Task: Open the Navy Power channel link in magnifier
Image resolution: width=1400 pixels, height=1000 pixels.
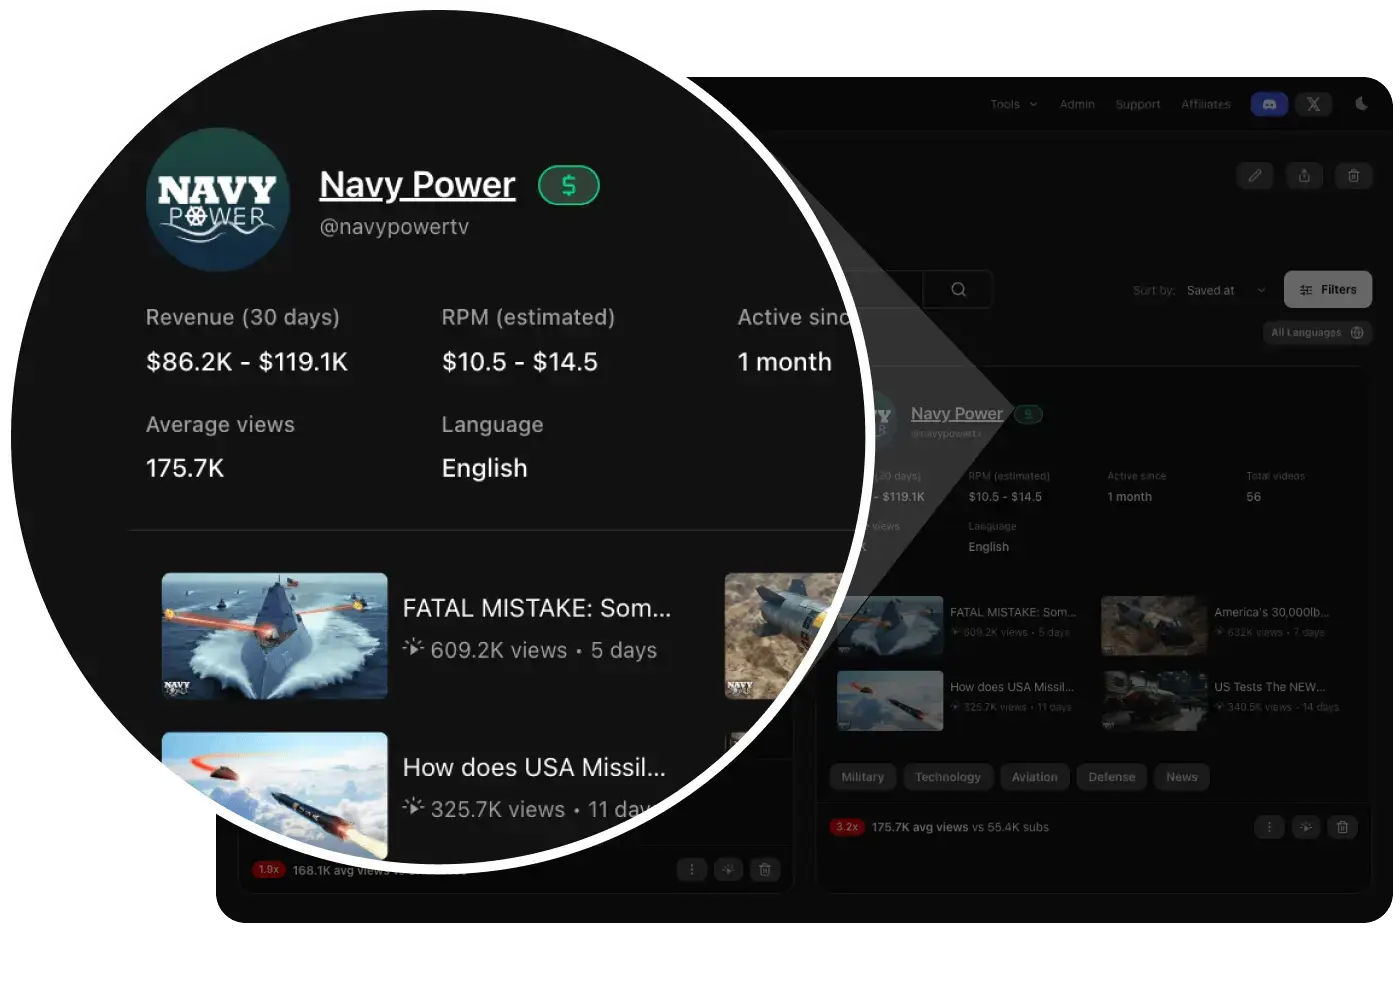Action: click(417, 185)
